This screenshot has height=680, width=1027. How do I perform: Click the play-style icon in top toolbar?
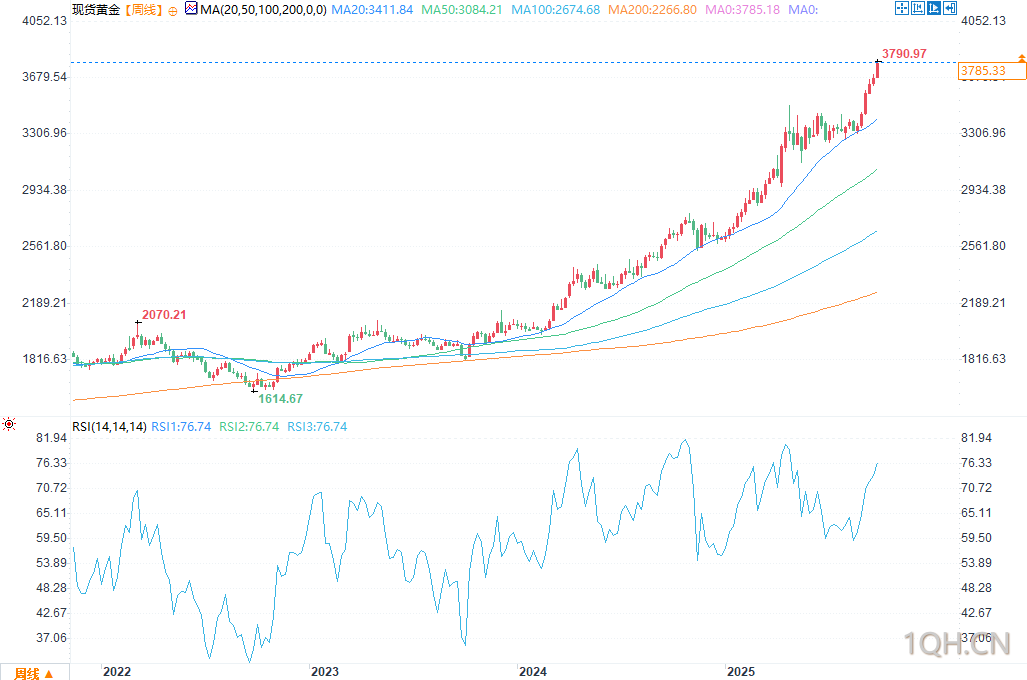[x=933, y=9]
